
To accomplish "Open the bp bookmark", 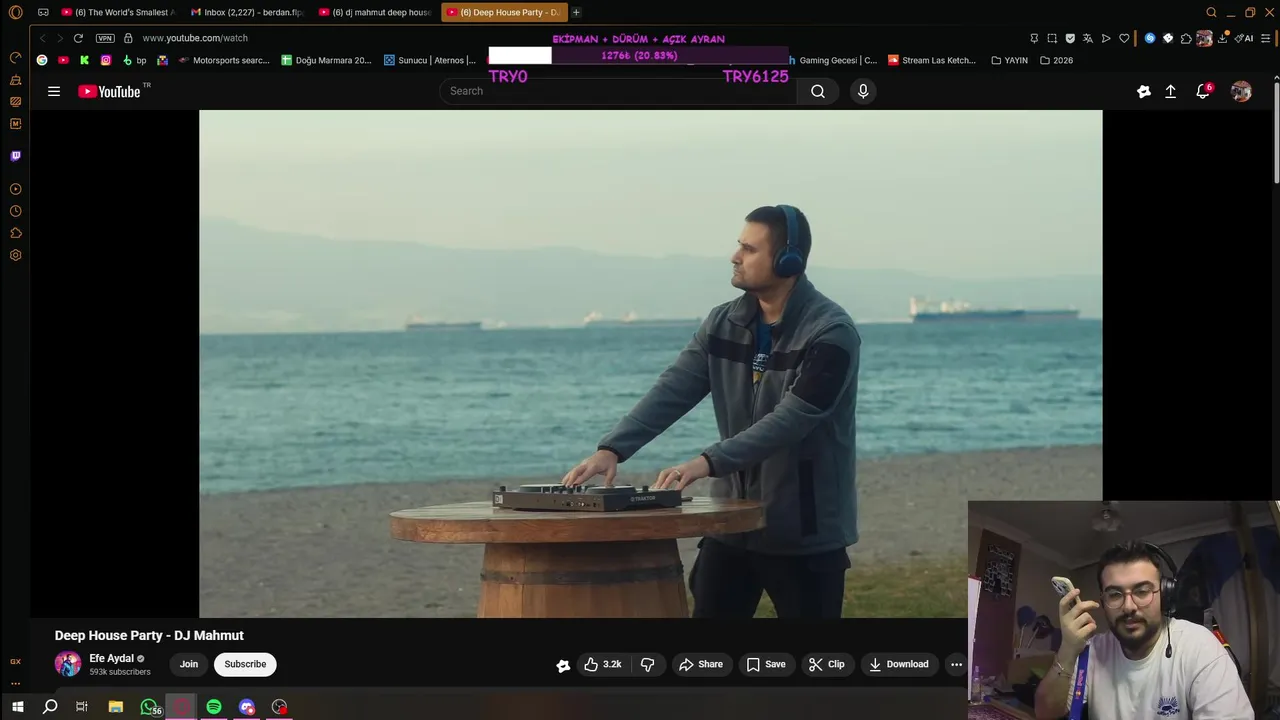I will click(x=134, y=60).
